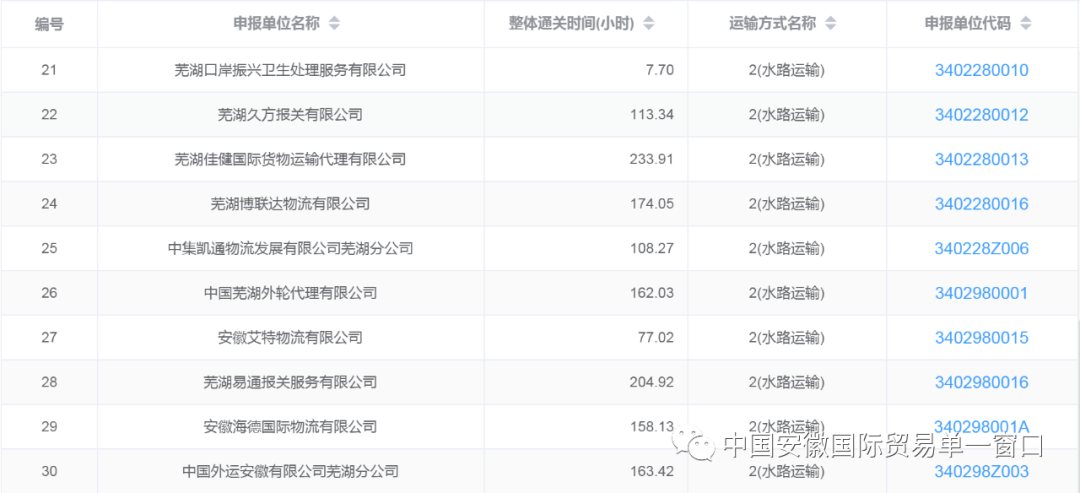Select company 芜湖口岸振兴卫生处理服务有限公司
This screenshot has height=493, width=1080.
tap(290, 70)
